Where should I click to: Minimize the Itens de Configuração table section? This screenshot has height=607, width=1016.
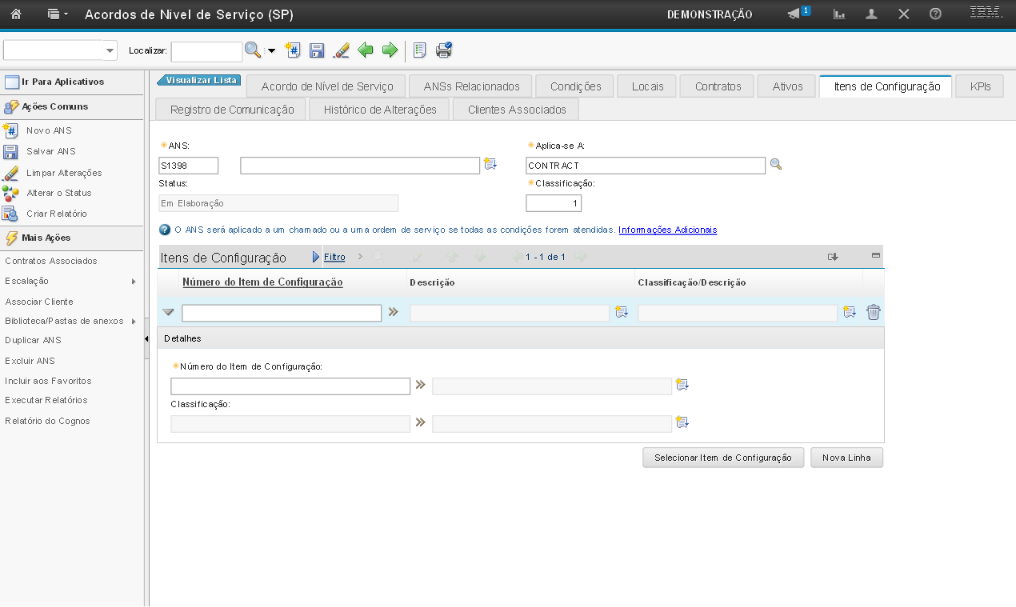[x=876, y=257]
